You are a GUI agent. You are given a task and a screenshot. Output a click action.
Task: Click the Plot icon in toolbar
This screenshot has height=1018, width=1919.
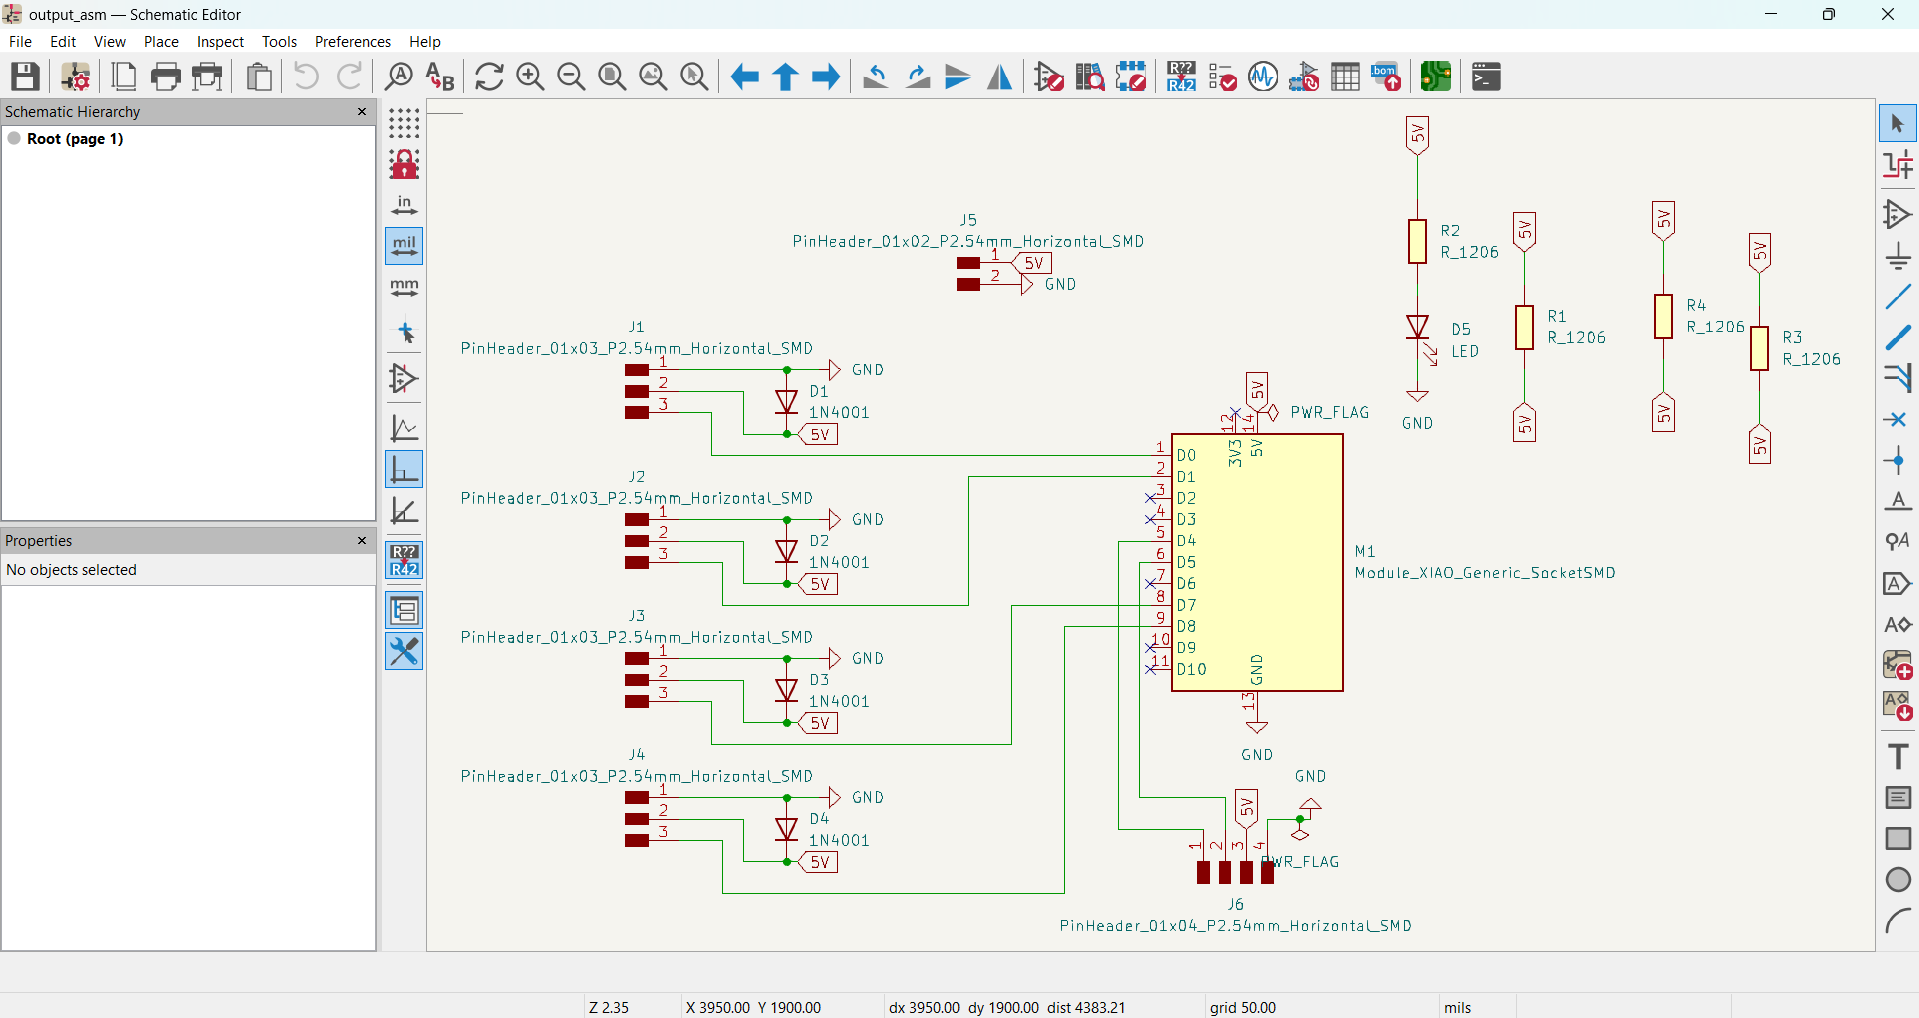pyautogui.click(x=207, y=76)
